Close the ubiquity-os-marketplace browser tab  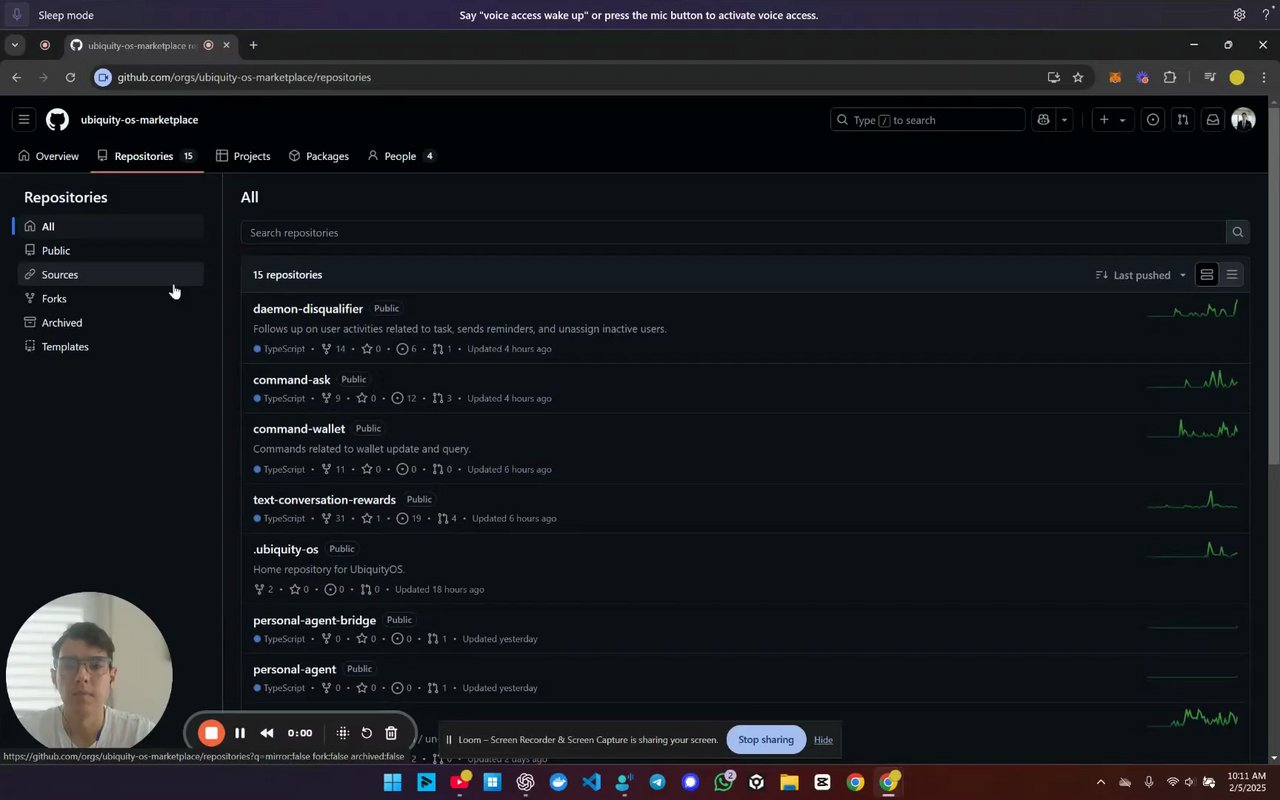click(226, 45)
